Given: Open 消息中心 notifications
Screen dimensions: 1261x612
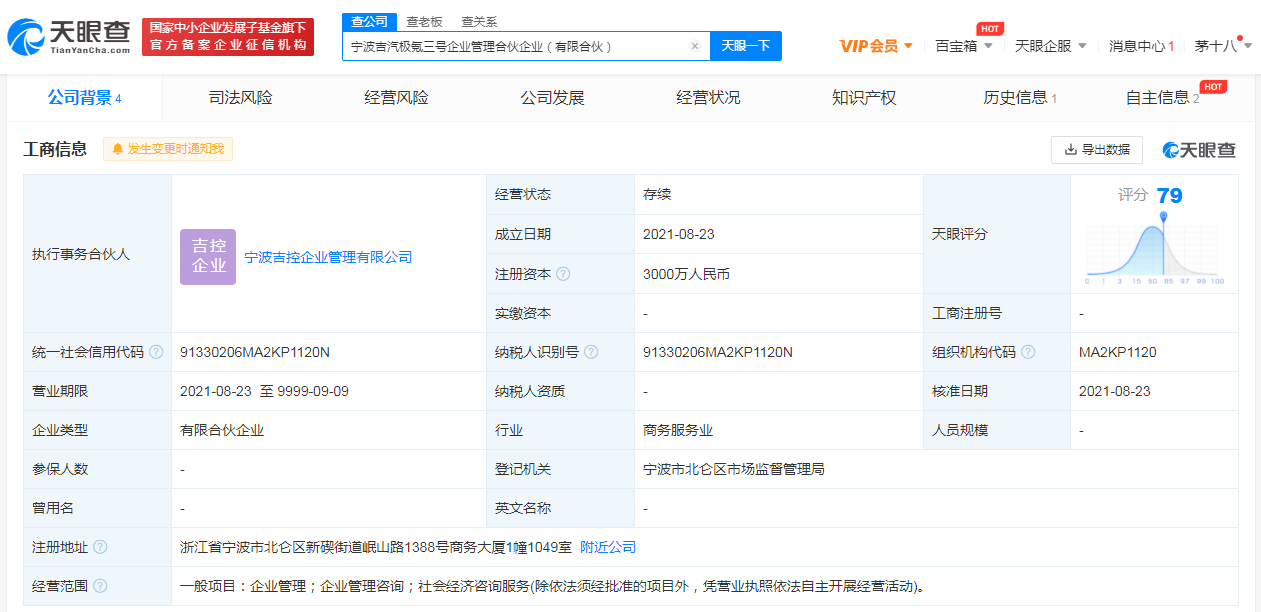Looking at the screenshot, I should [1141, 46].
